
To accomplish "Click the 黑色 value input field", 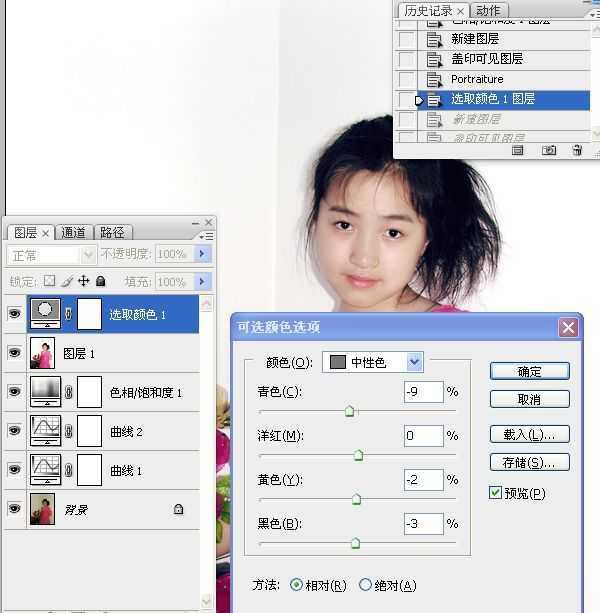I will (424, 523).
